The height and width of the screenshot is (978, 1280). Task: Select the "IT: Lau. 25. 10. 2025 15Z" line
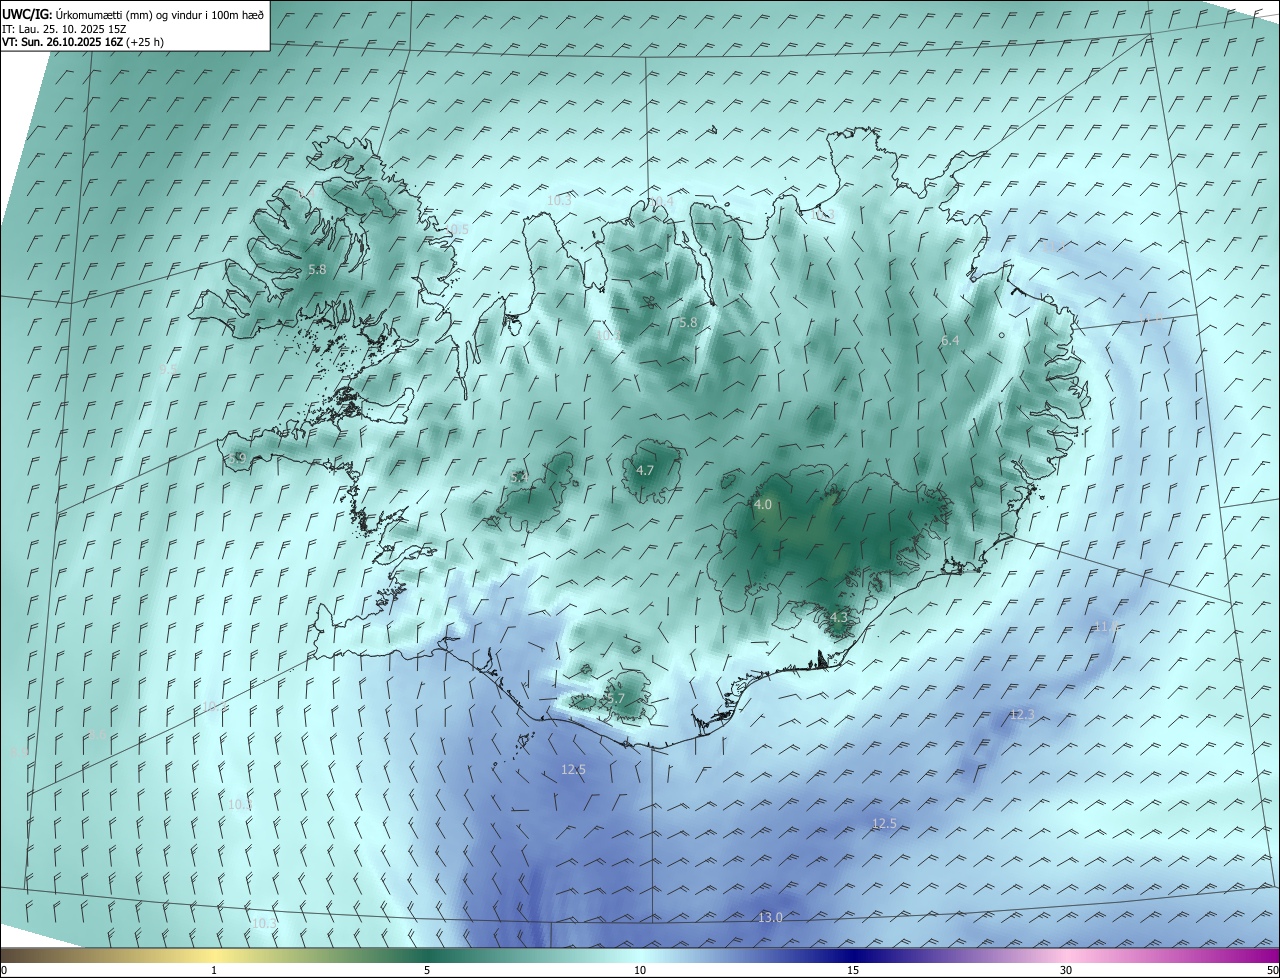click(64, 28)
